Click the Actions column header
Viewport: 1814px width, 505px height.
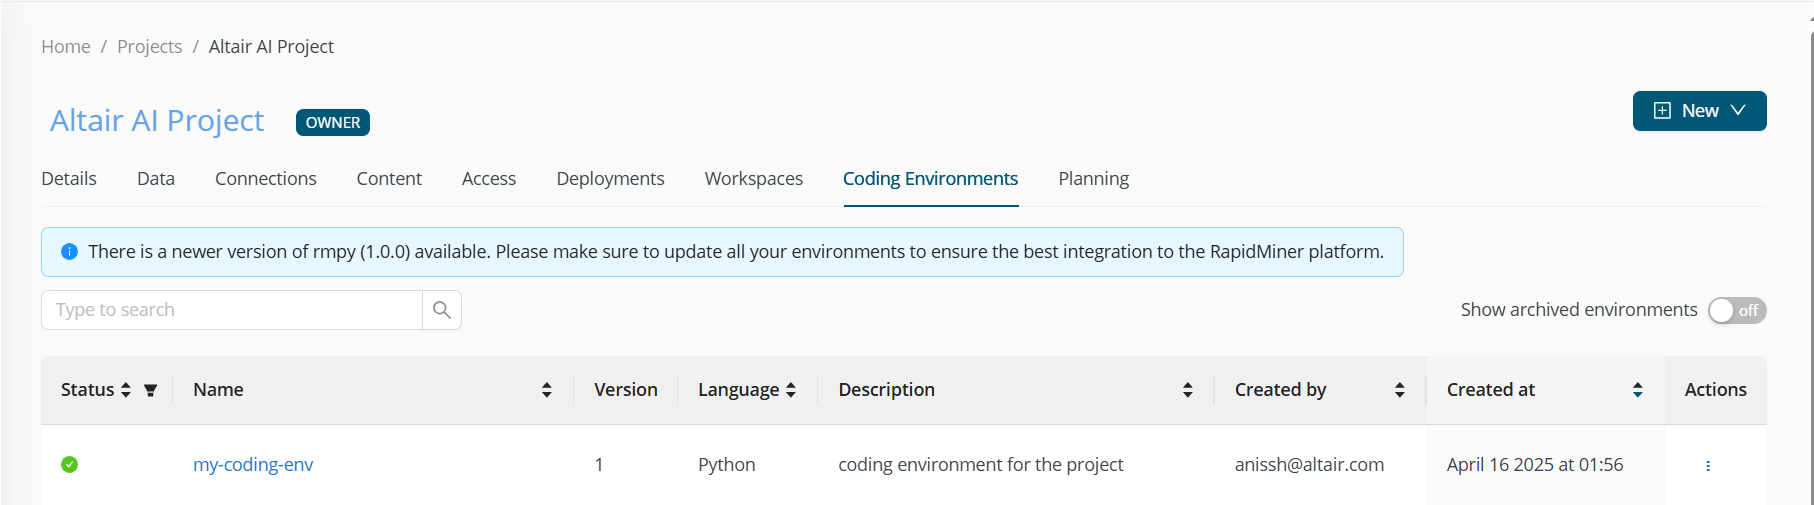(1716, 390)
